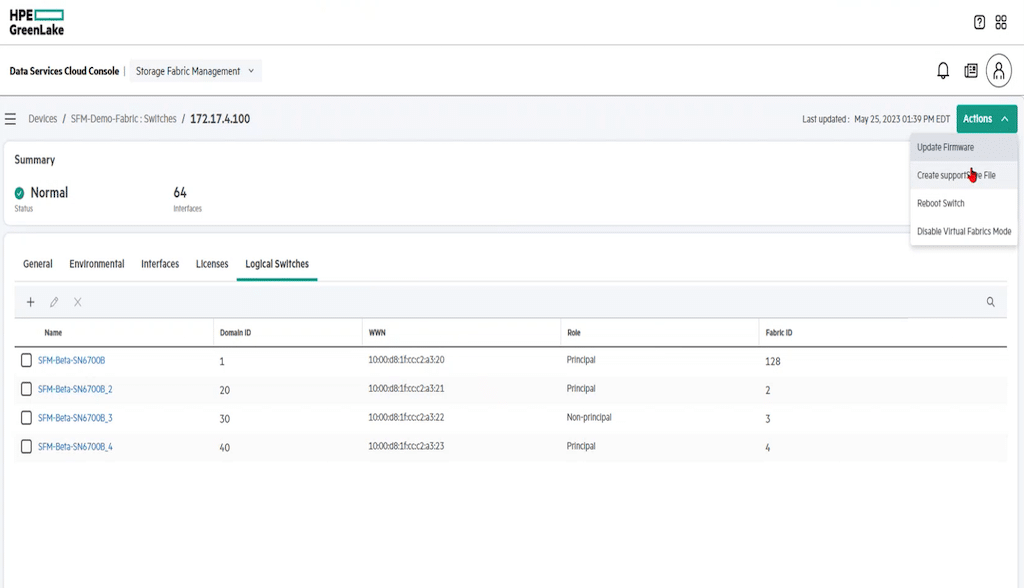Collapse the Actions dropdown button
The height and width of the screenshot is (588, 1024).
pyautogui.click(x=986, y=119)
